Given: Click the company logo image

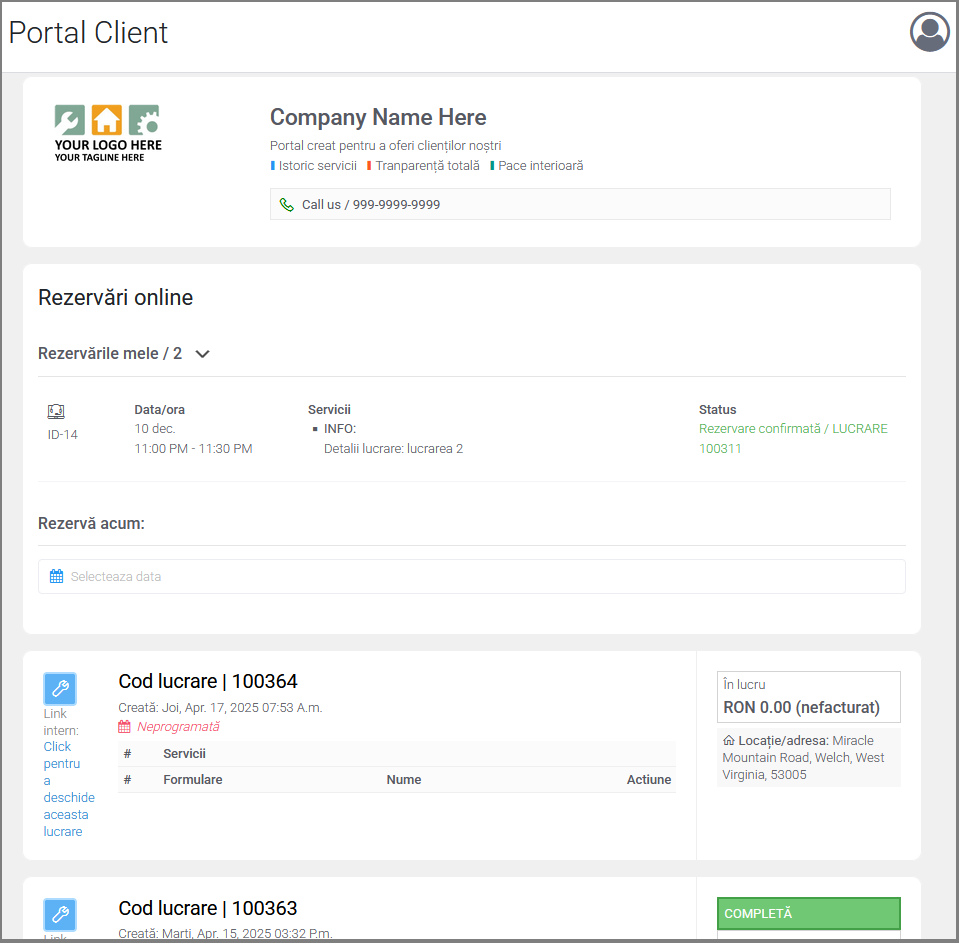Looking at the screenshot, I should [x=108, y=133].
